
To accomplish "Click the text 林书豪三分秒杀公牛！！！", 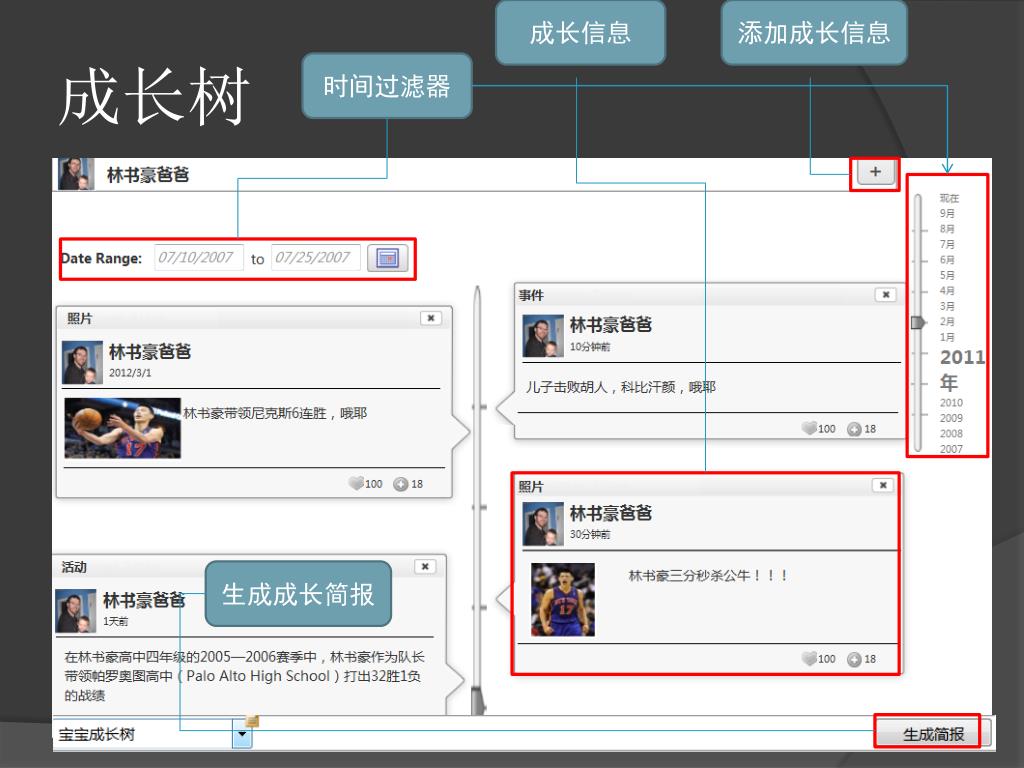I will point(708,575).
